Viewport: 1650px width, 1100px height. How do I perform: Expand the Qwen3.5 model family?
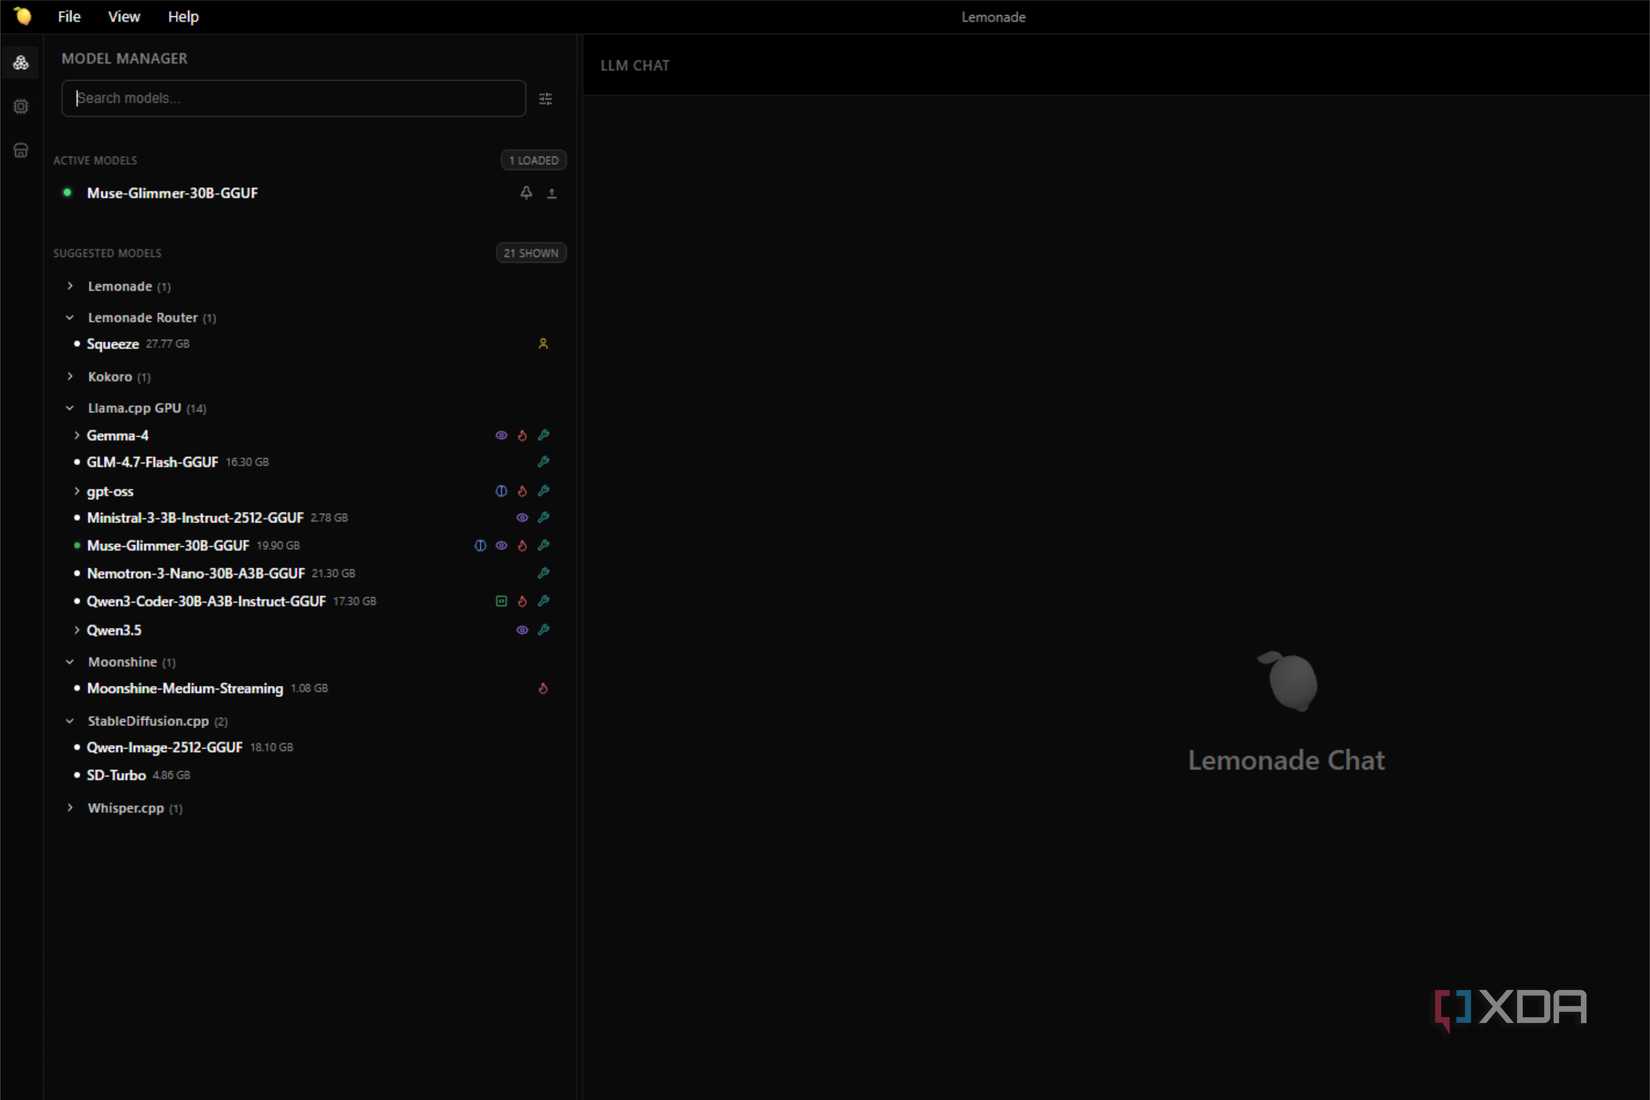click(77, 630)
